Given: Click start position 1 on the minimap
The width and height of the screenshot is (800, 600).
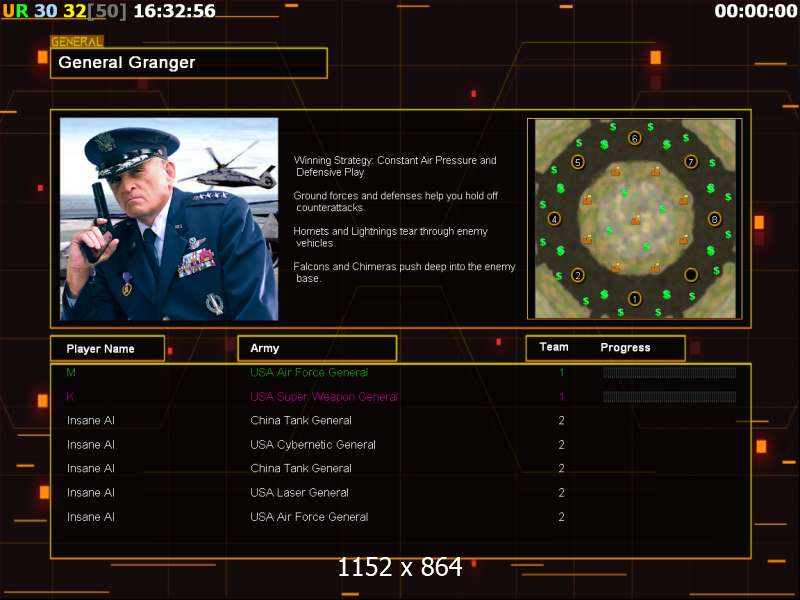Looking at the screenshot, I should 634,298.
